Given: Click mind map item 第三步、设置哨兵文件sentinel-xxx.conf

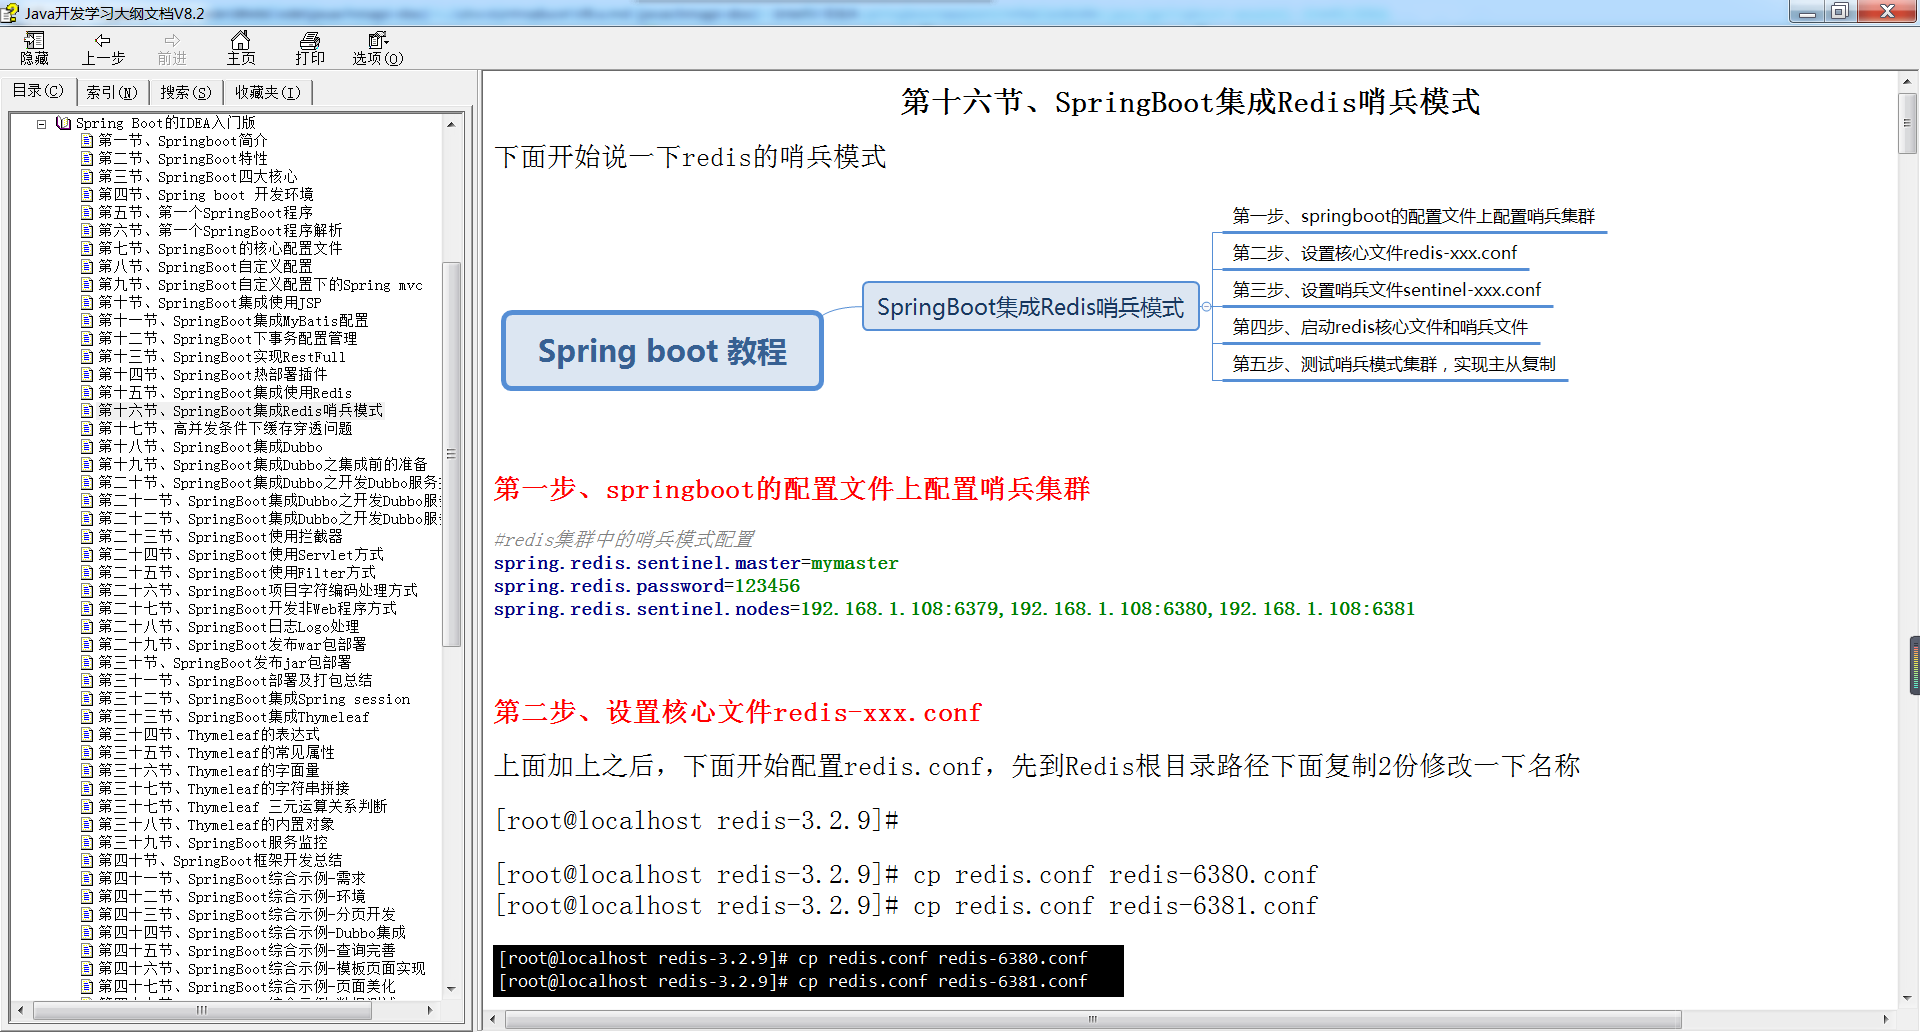Looking at the screenshot, I should point(1386,290).
